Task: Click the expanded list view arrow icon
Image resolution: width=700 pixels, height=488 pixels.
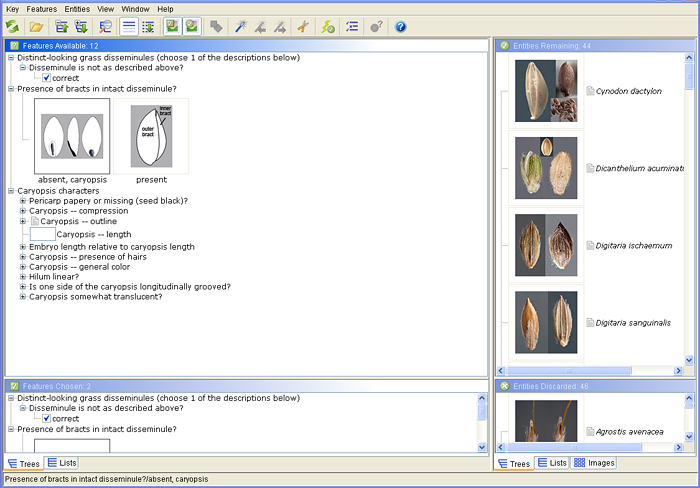Action: [x=148, y=27]
